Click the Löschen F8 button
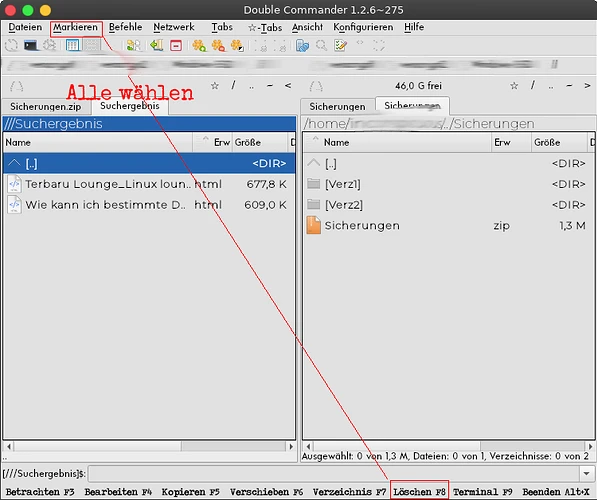The image size is (597, 500). 419,492
